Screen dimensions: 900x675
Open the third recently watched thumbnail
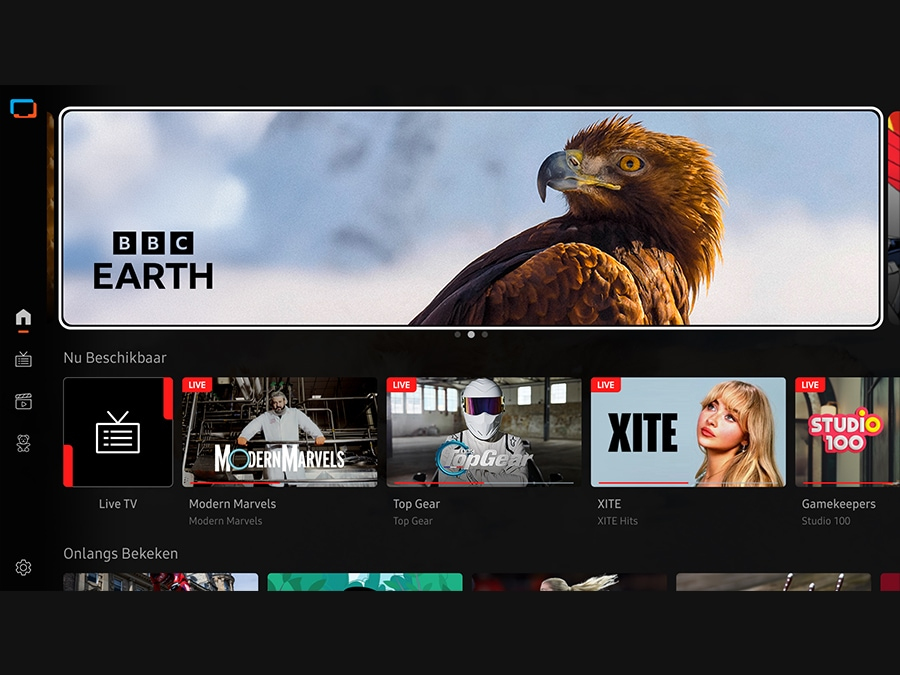pyautogui.click(x=569, y=582)
